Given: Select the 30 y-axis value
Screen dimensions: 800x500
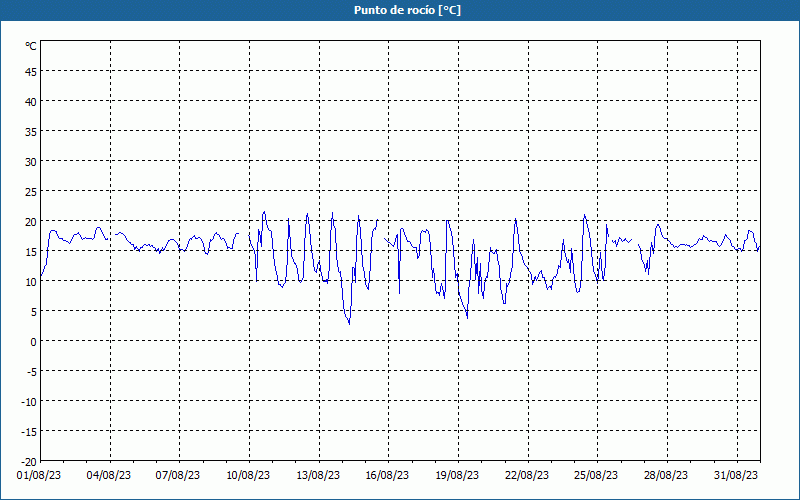Looking at the screenshot, I should click(x=31, y=162).
